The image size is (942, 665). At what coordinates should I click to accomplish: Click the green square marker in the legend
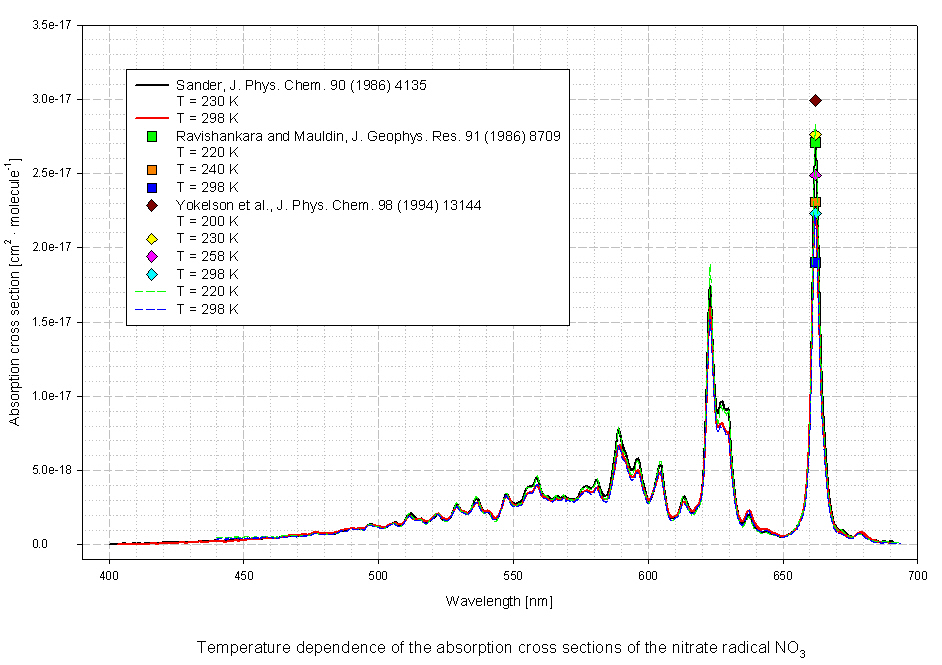tap(152, 135)
